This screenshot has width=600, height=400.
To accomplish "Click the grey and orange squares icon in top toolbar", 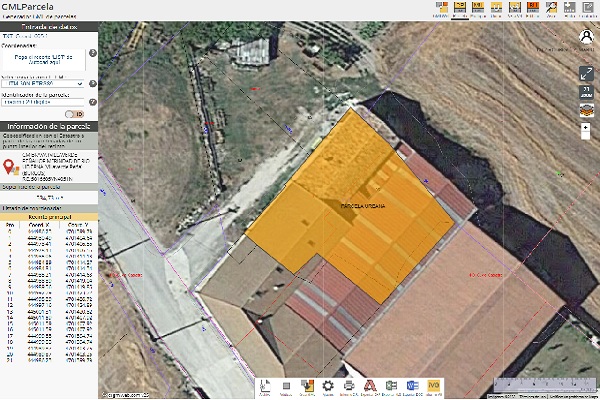I will click(x=442, y=8).
